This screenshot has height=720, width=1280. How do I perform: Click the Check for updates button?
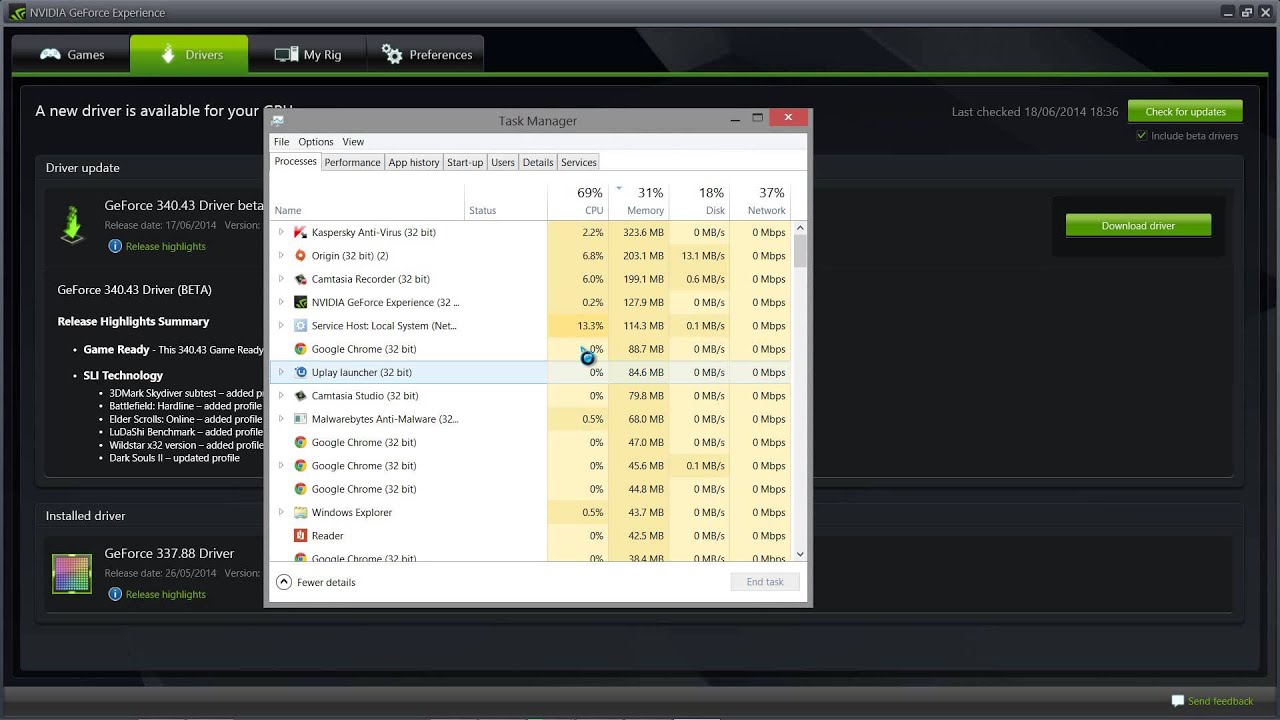click(1185, 112)
